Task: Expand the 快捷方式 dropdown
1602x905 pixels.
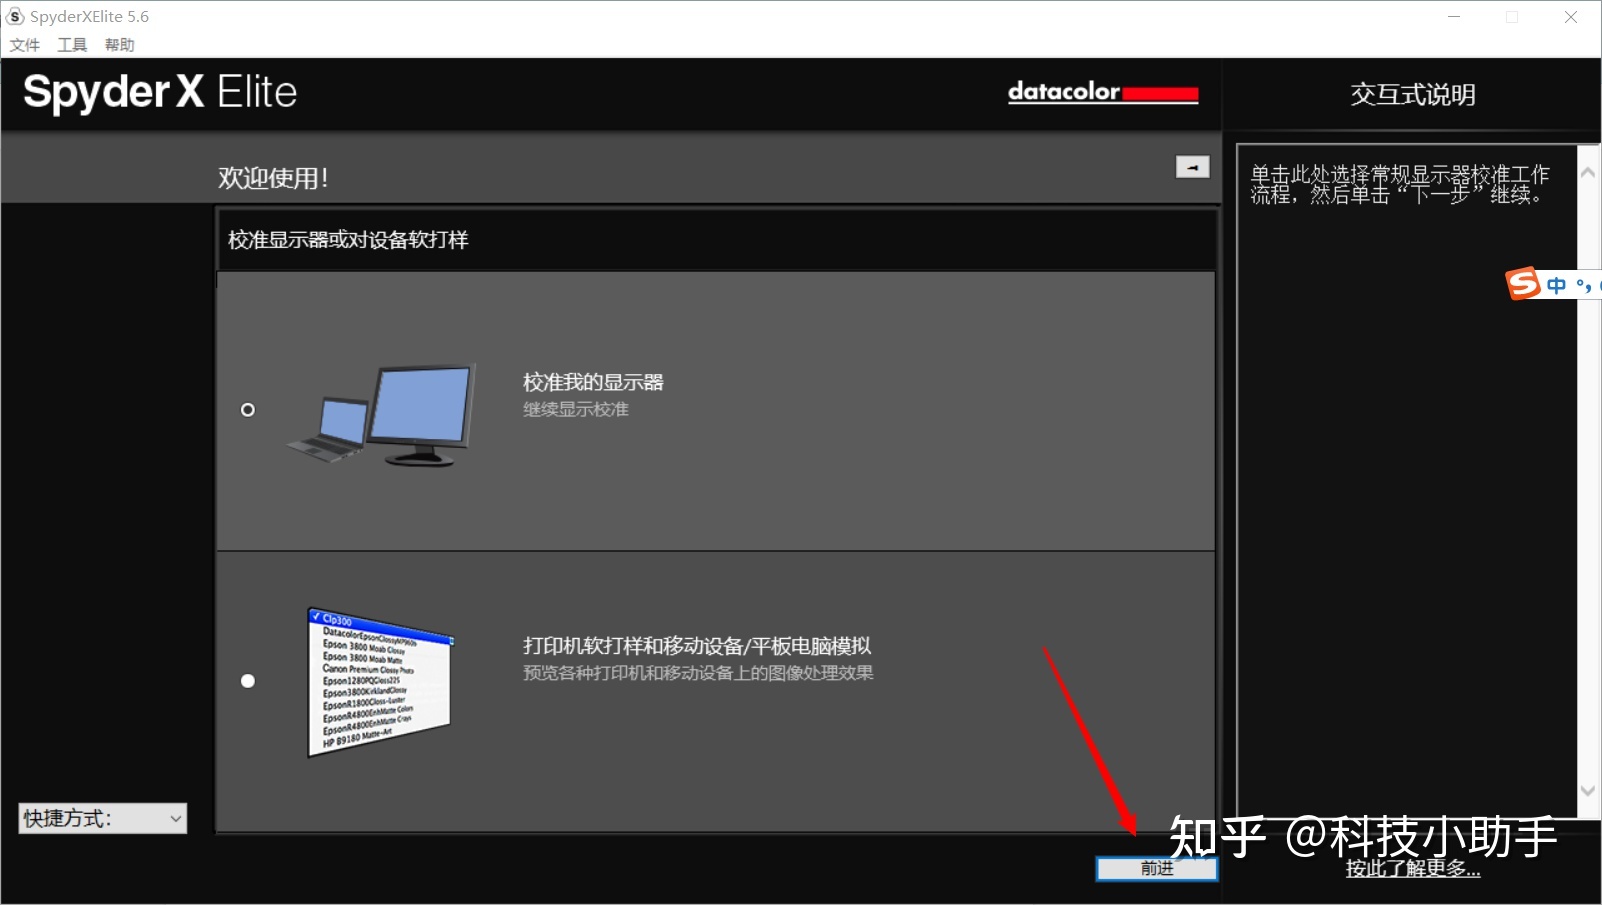Action: [103, 818]
